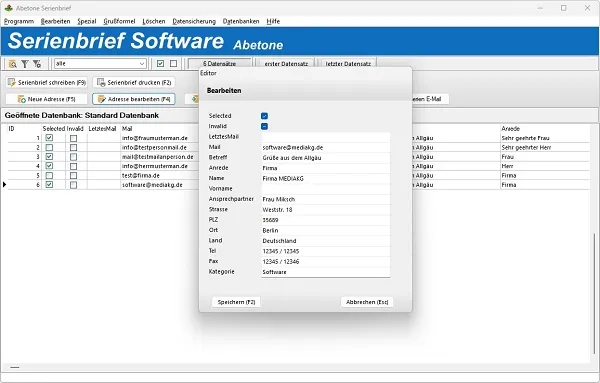Toggle Selected checkbox for row ID 1
Screen dimensions: 600x383
click(x=49, y=138)
